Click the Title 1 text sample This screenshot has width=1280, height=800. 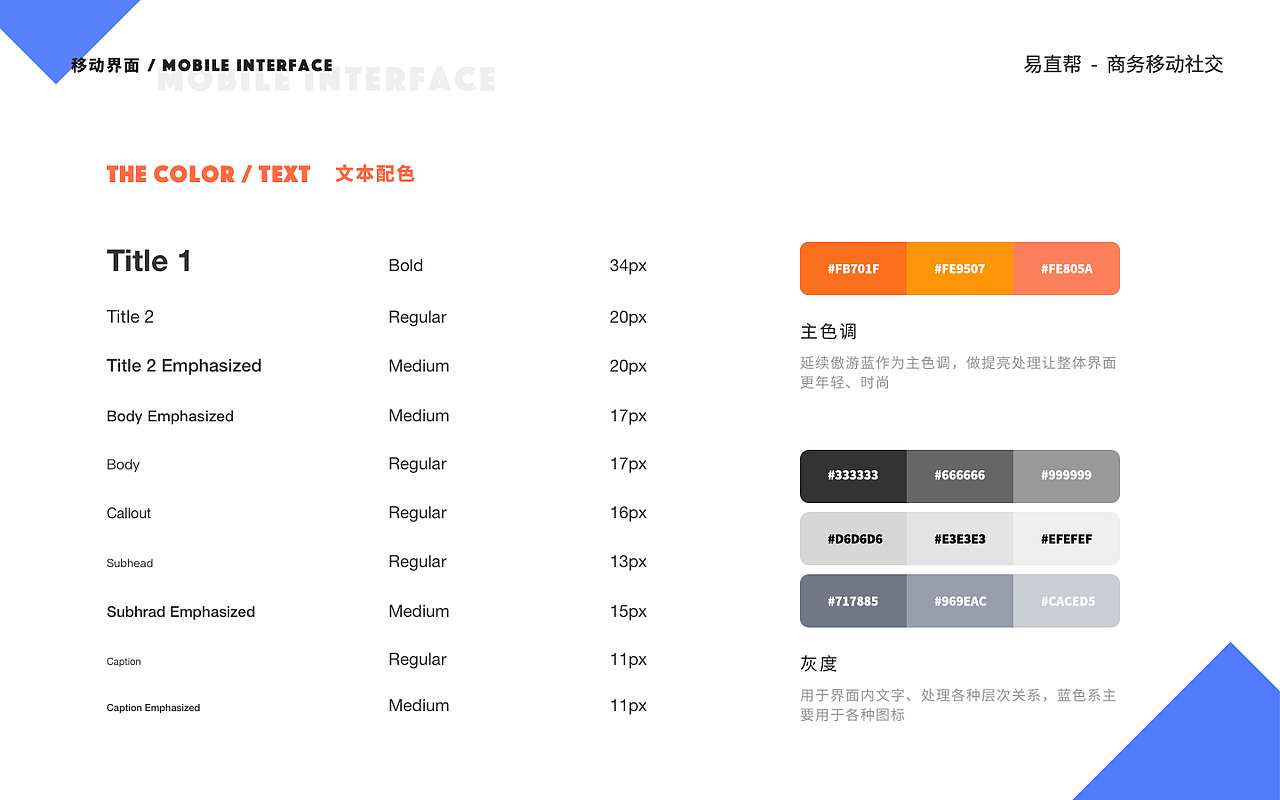149,262
